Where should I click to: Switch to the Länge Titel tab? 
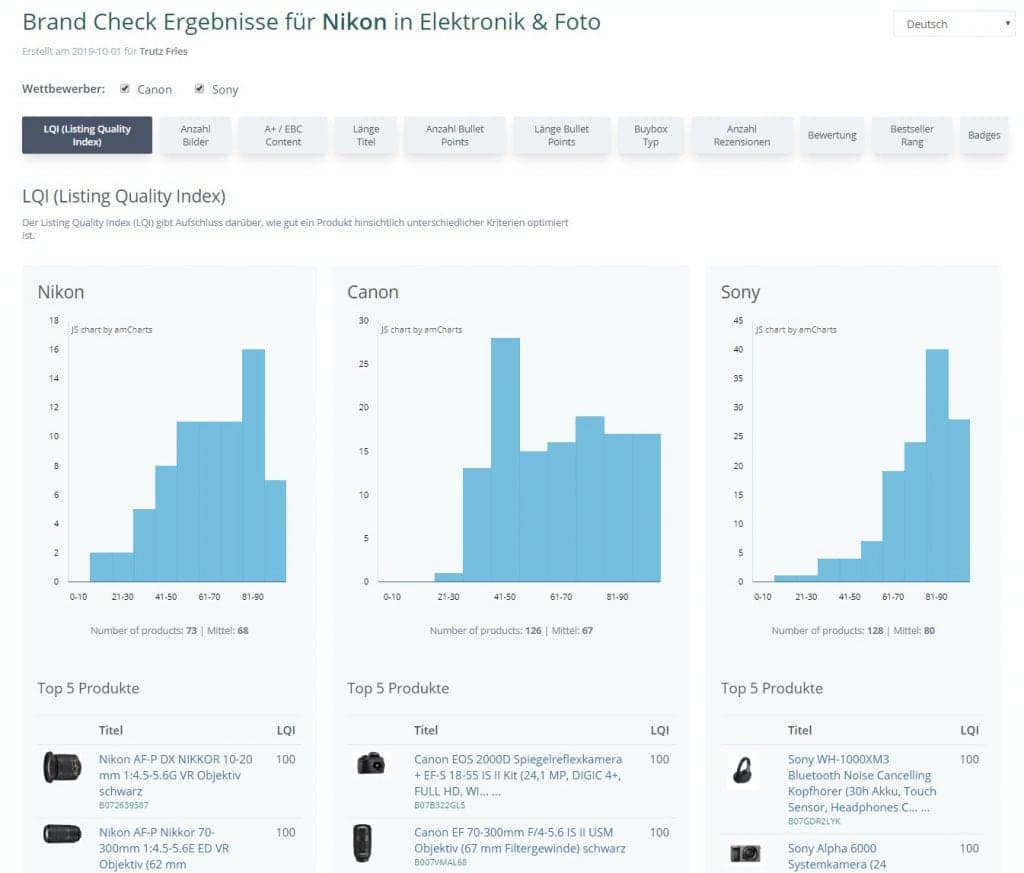click(x=366, y=135)
